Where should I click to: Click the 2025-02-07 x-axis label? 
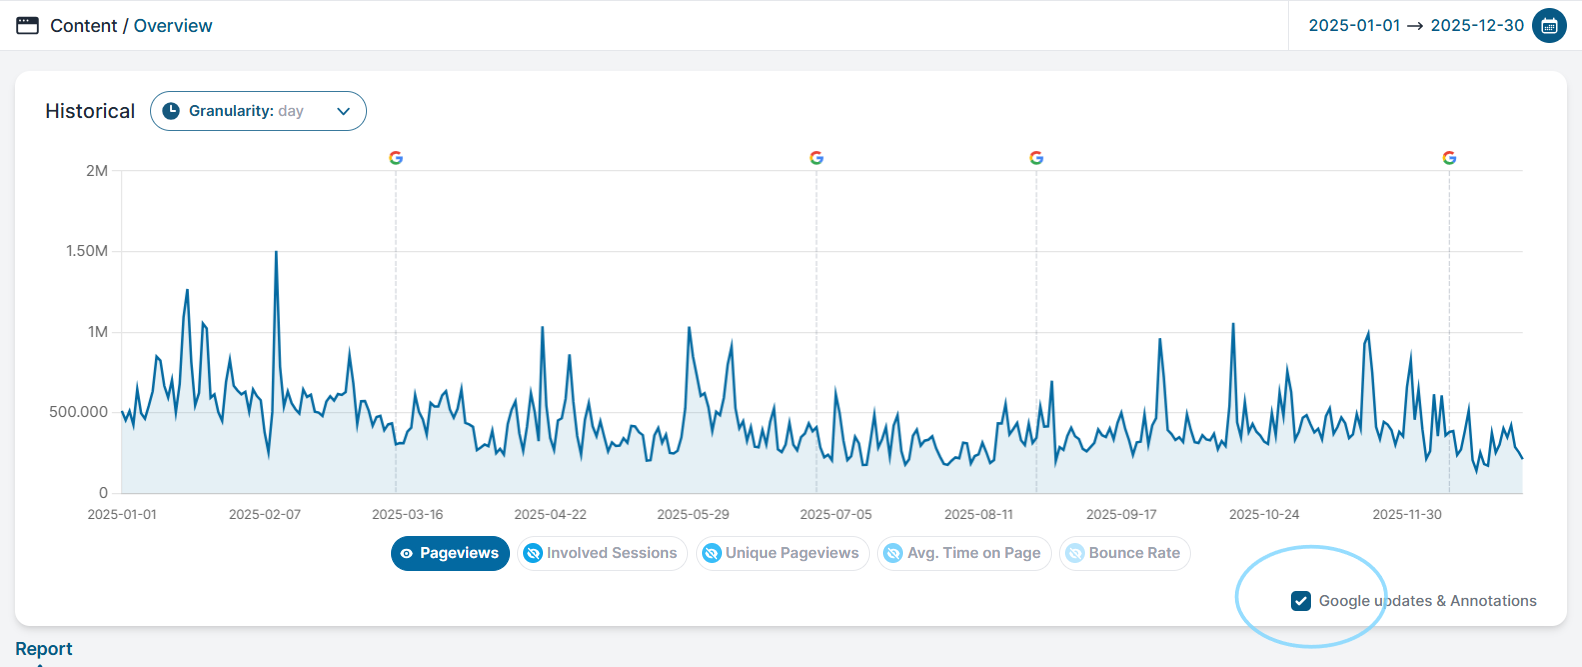[265, 514]
